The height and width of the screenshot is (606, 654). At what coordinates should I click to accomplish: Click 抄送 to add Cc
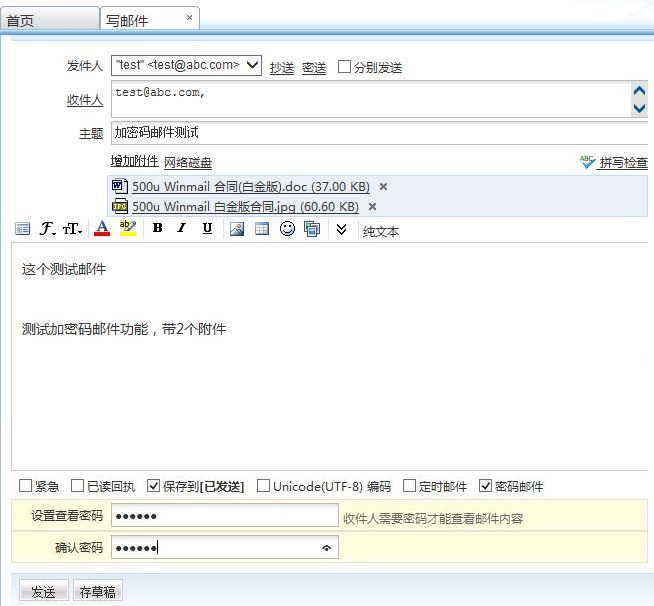(x=282, y=68)
